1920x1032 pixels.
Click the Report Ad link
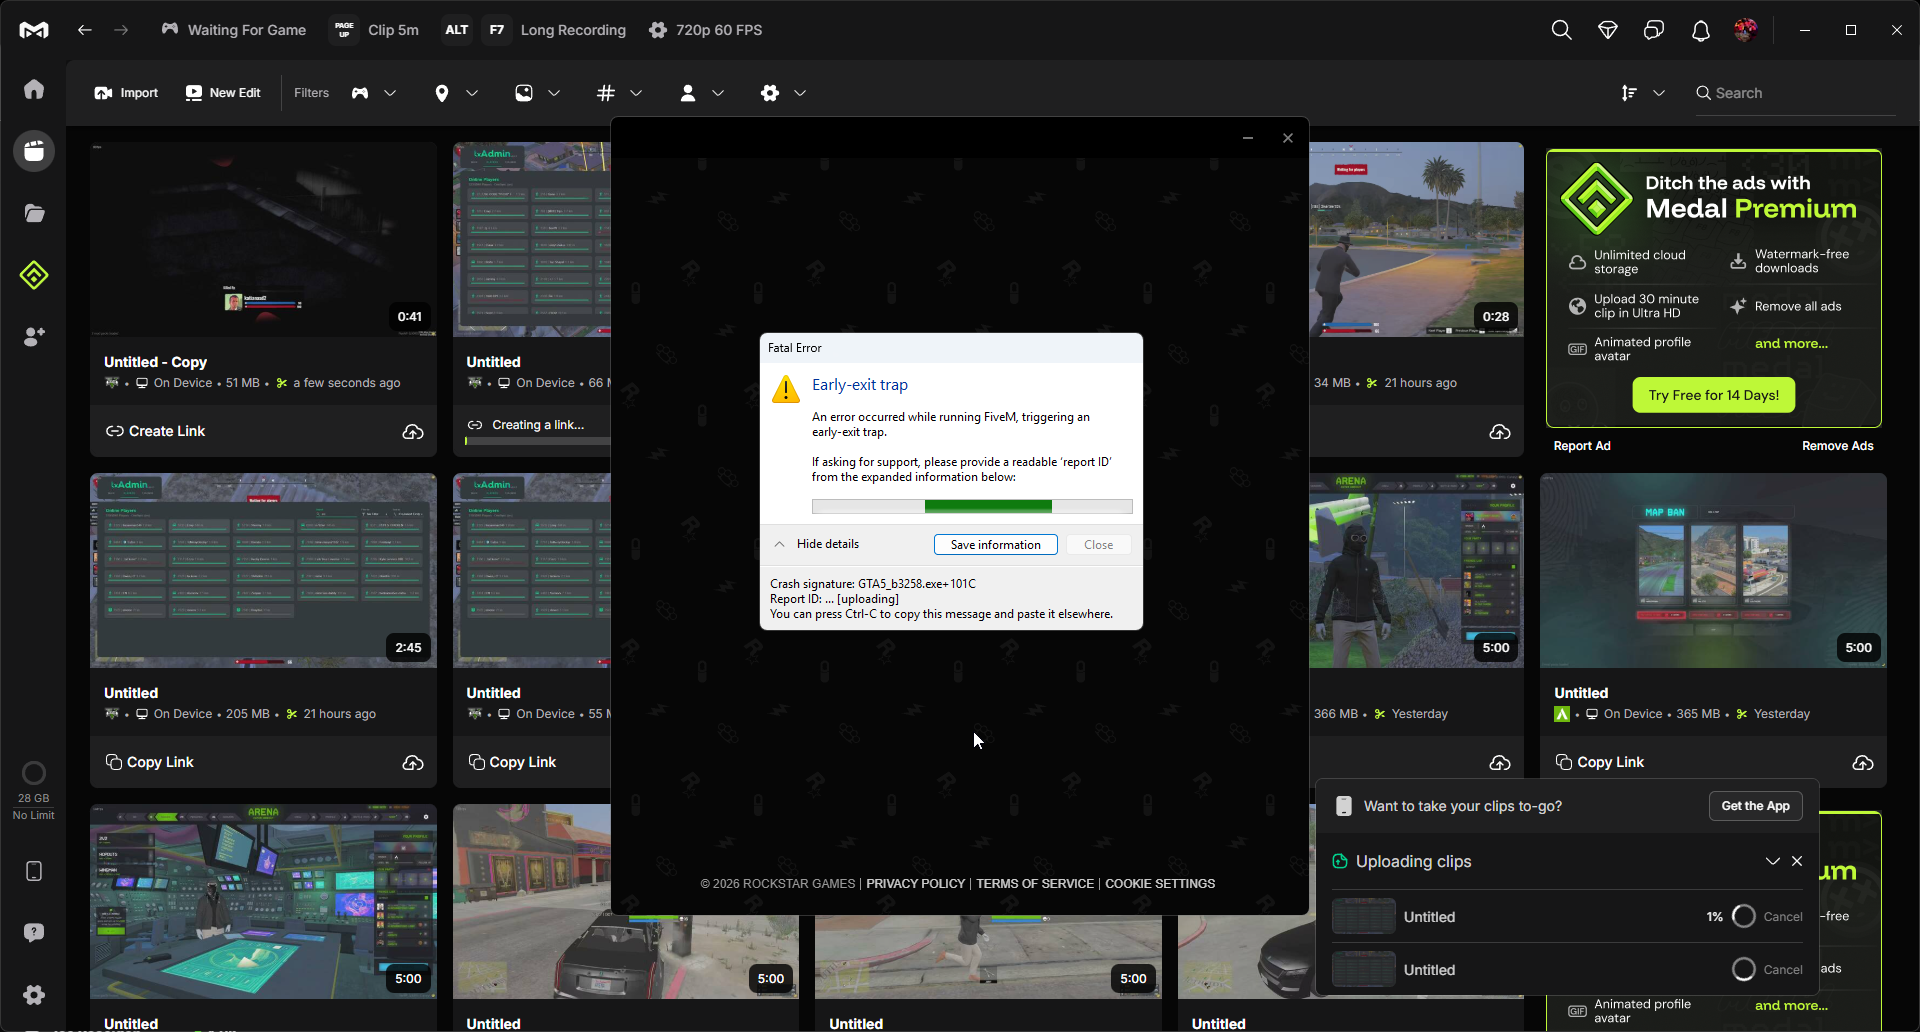[x=1582, y=446]
